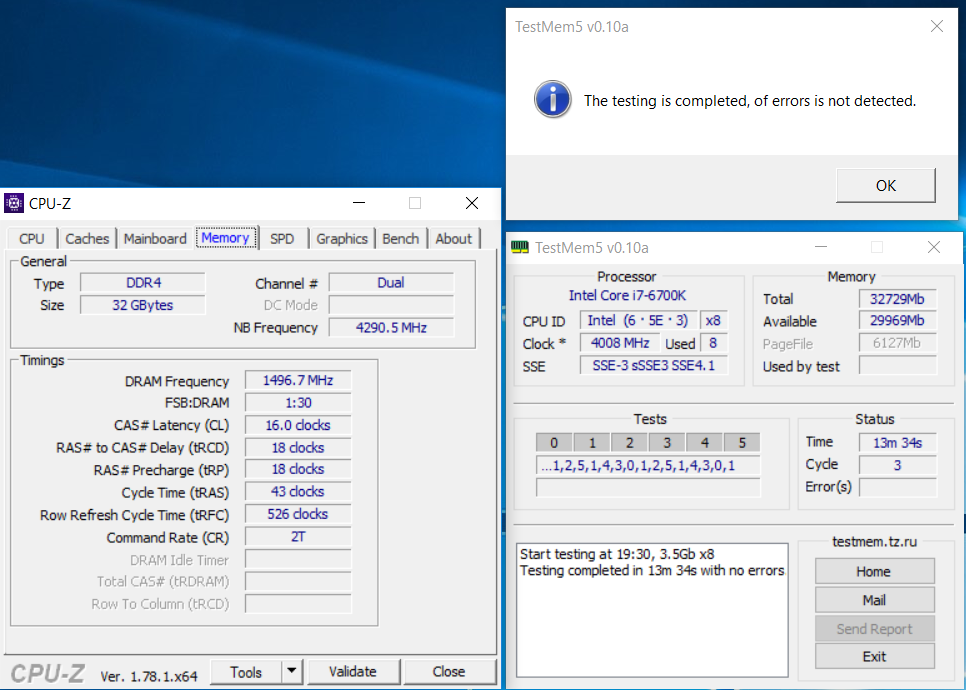Viewport: 966px width, 690px height.
Task: Minimize the CPU-Z window
Action: pyautogui.click(x=359, y=203)
